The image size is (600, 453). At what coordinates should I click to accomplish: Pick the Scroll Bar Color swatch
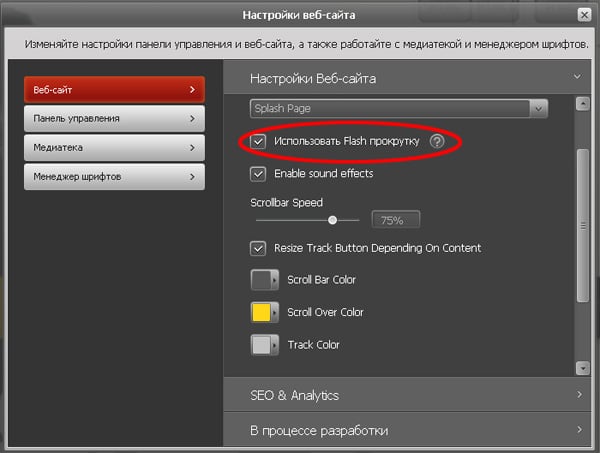[263, 280]
